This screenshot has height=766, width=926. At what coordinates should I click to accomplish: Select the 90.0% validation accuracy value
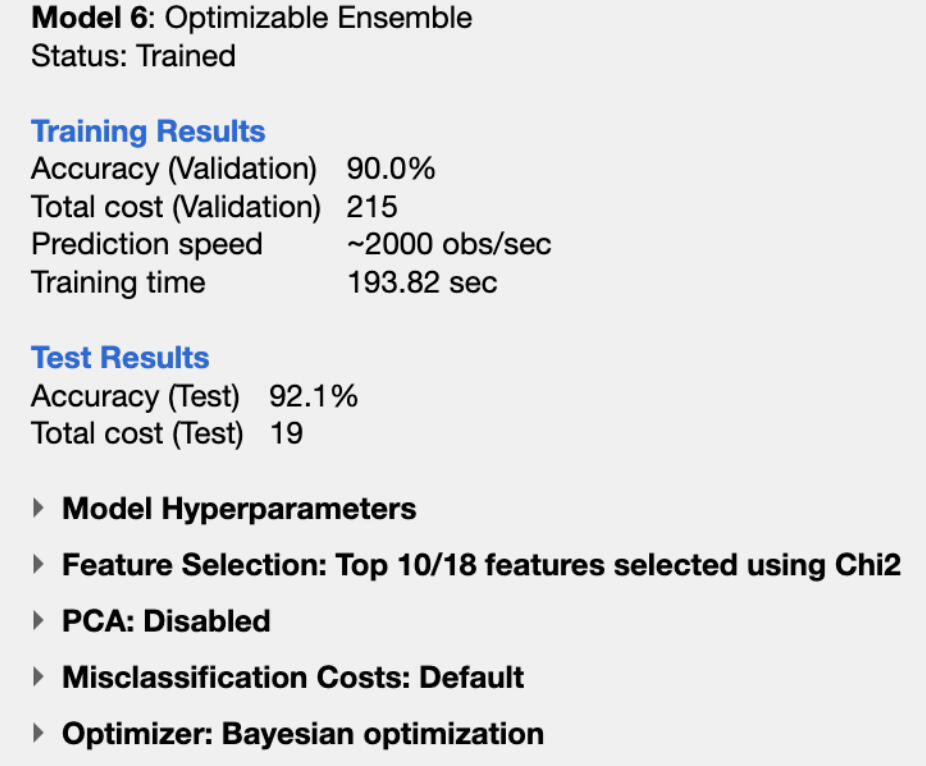coord(391,169)
